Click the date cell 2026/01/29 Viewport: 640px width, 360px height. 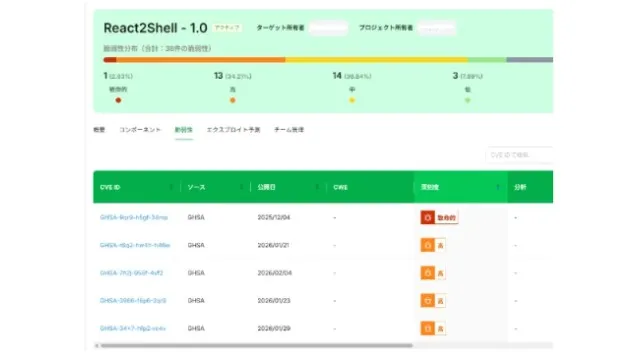[x=274, y=329]
